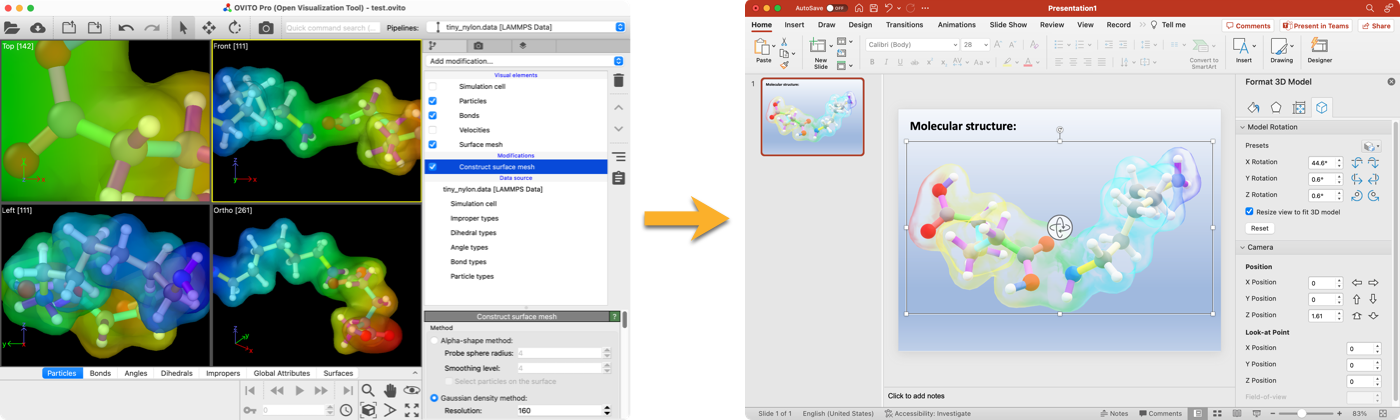Enable the Simulation cell visual element checkbox
Viewport: 1400px width, 420px height.
(x=432, y=87)
